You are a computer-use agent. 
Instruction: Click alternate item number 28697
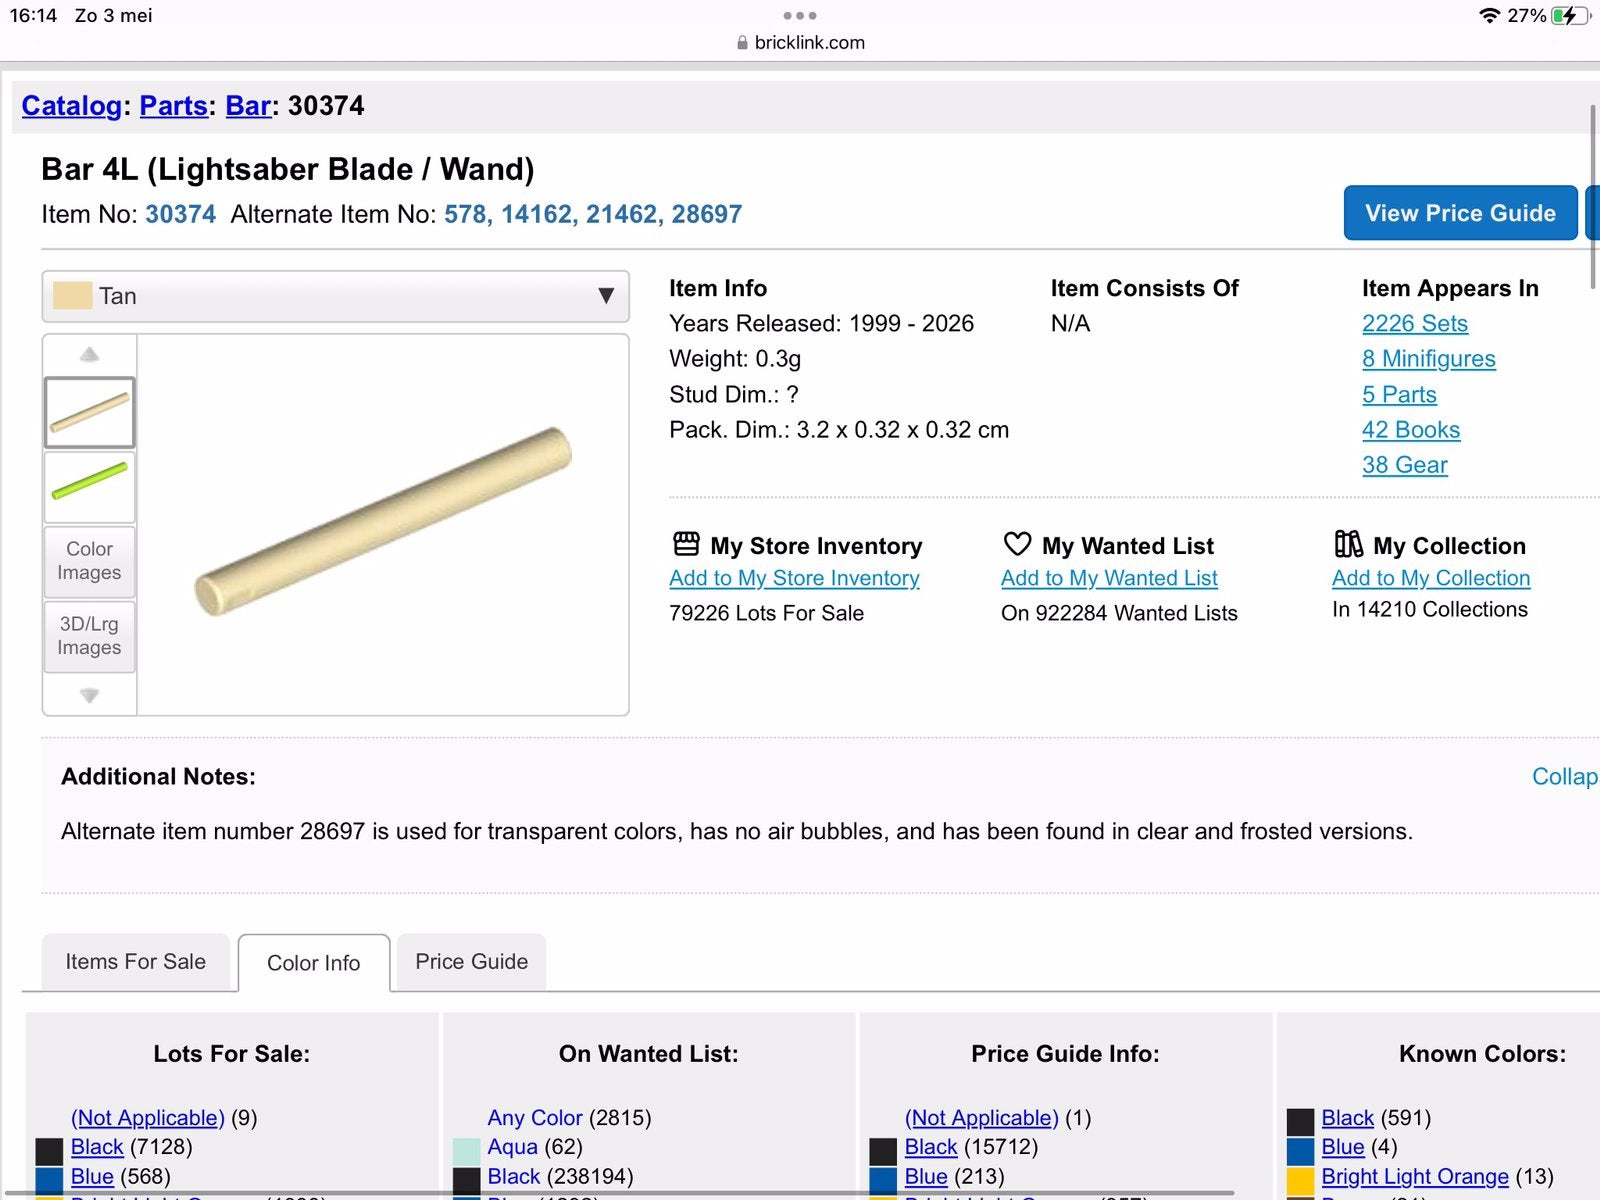coord(707,214)
